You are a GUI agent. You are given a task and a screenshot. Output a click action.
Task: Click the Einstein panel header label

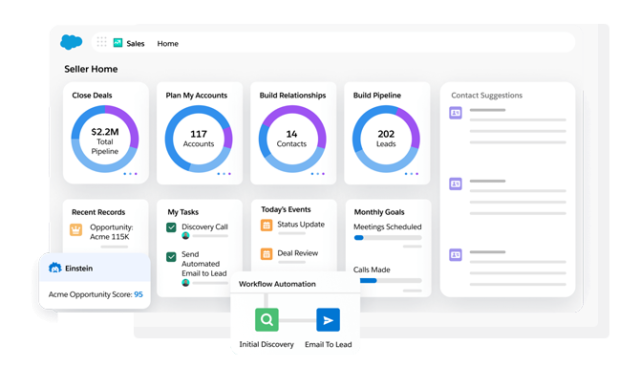pyautogui.click(x=79, y=268)
